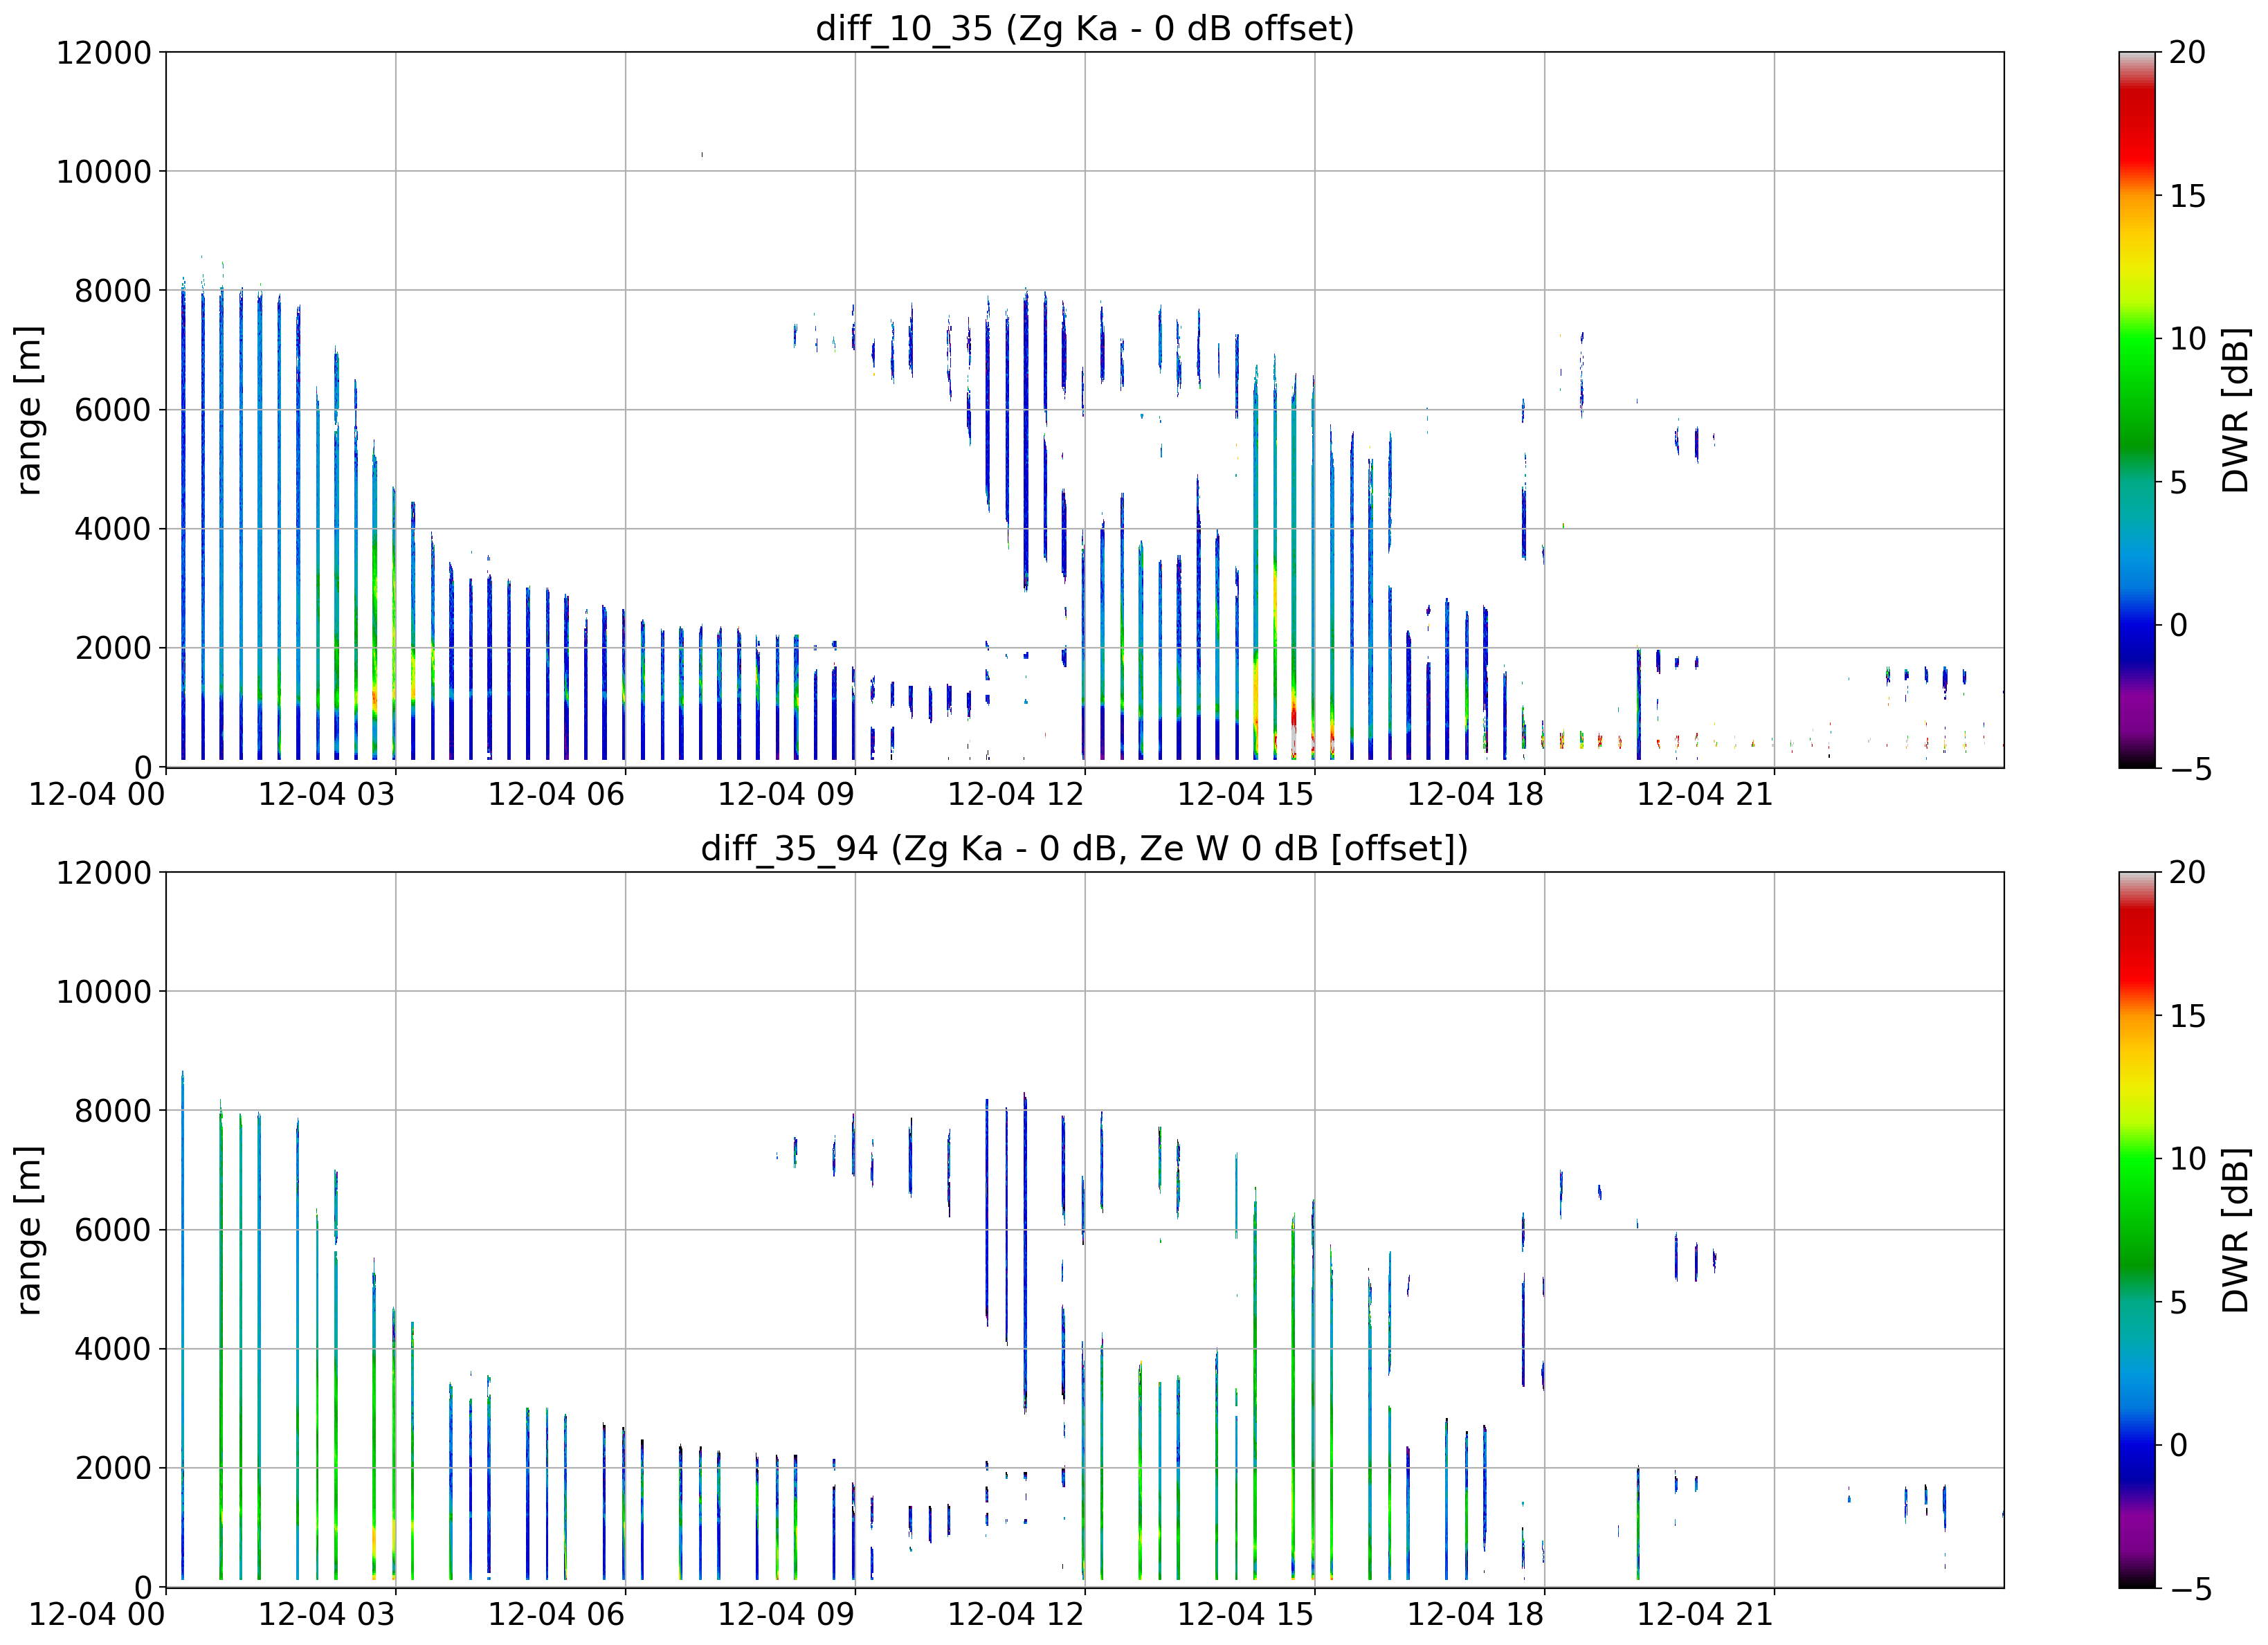Select the "DWR [dB]" label beside the diff_35_94 colorbar
2268x1645 pixels.
2236,1230
